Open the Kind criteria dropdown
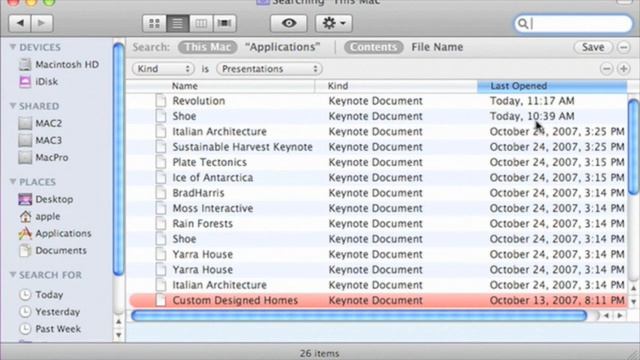This screenshot has height=360, width=640. click(163, 69)
